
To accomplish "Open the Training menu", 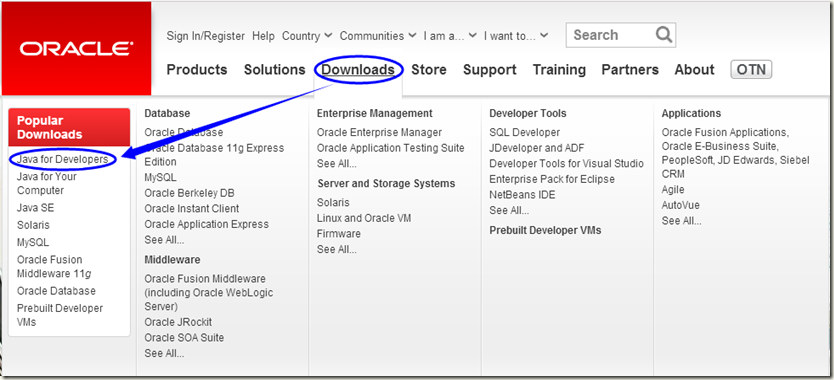I will [560, 70].
